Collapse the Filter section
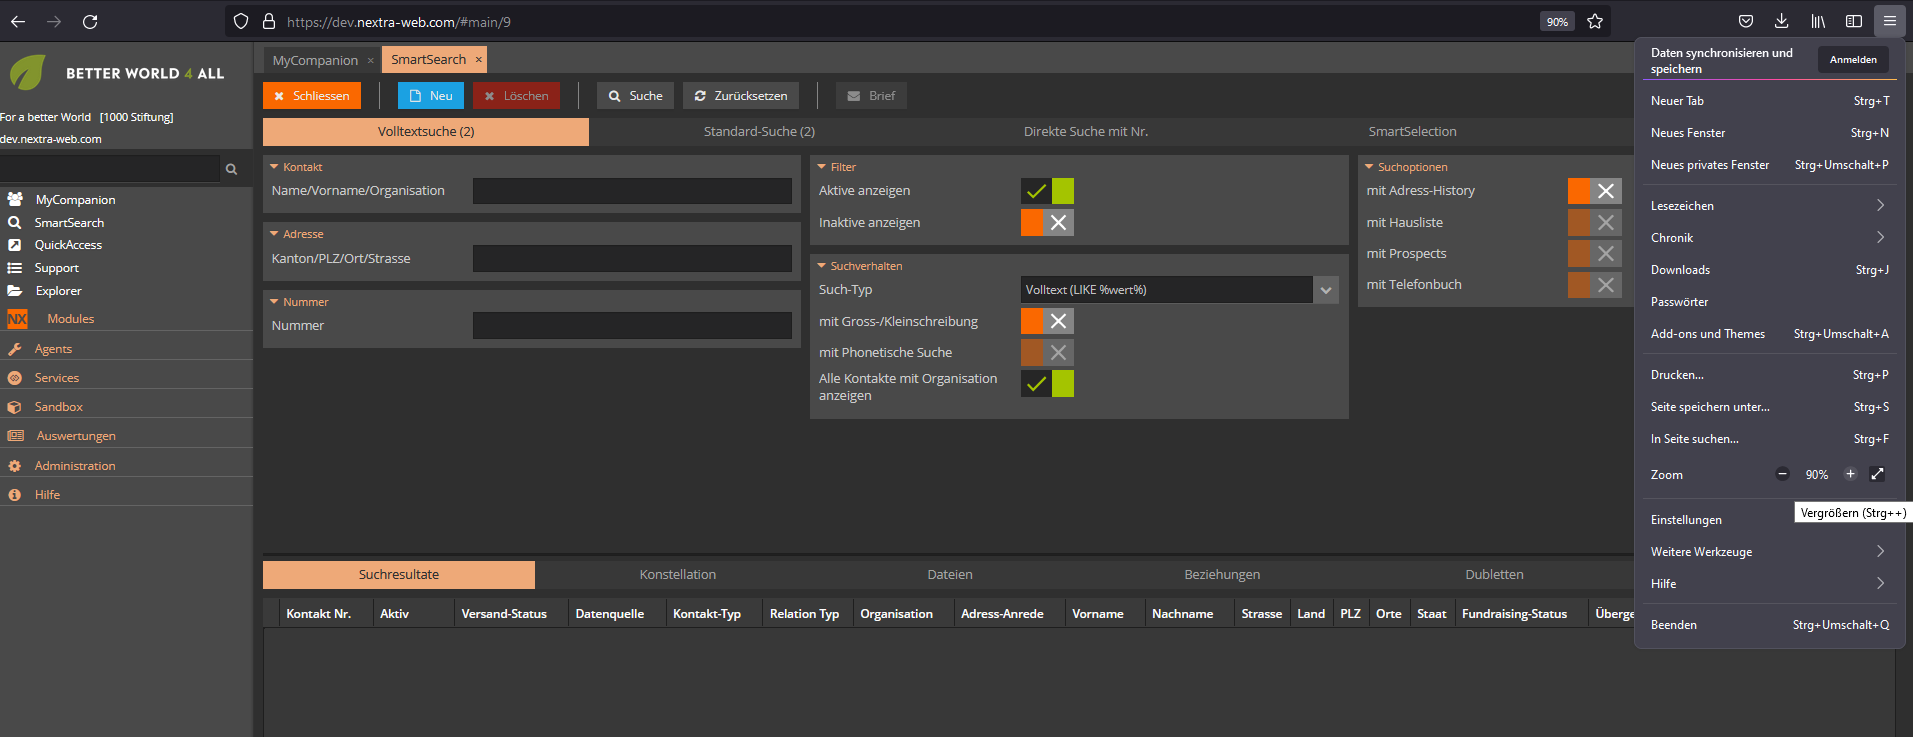The height and width of the screenshot is (737, 1913). tap(822, 167)
